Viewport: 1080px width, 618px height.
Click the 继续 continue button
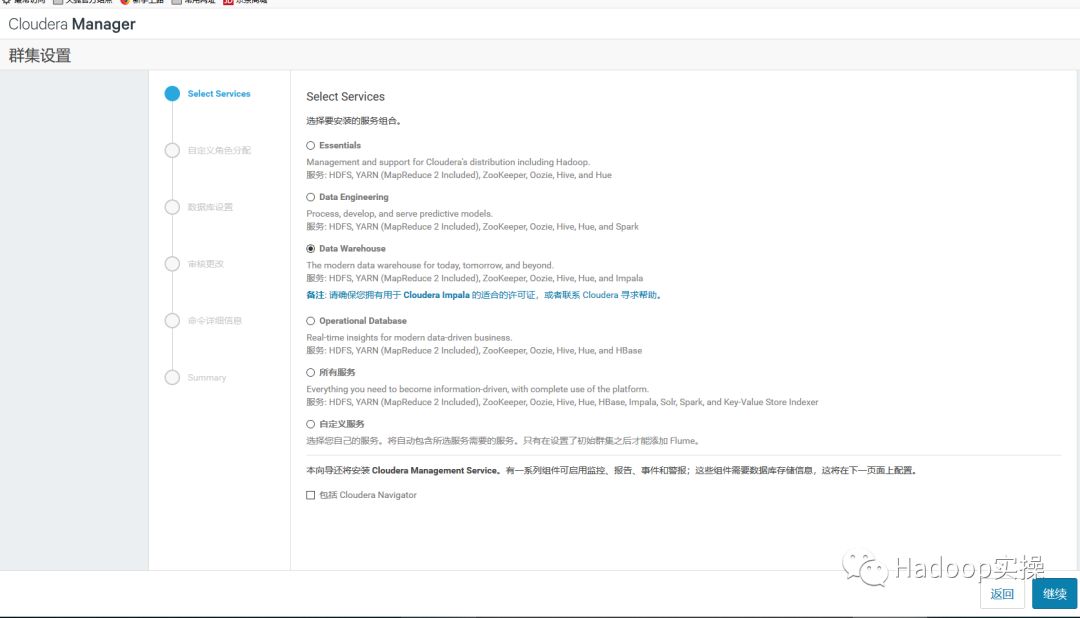(1054, 593)
